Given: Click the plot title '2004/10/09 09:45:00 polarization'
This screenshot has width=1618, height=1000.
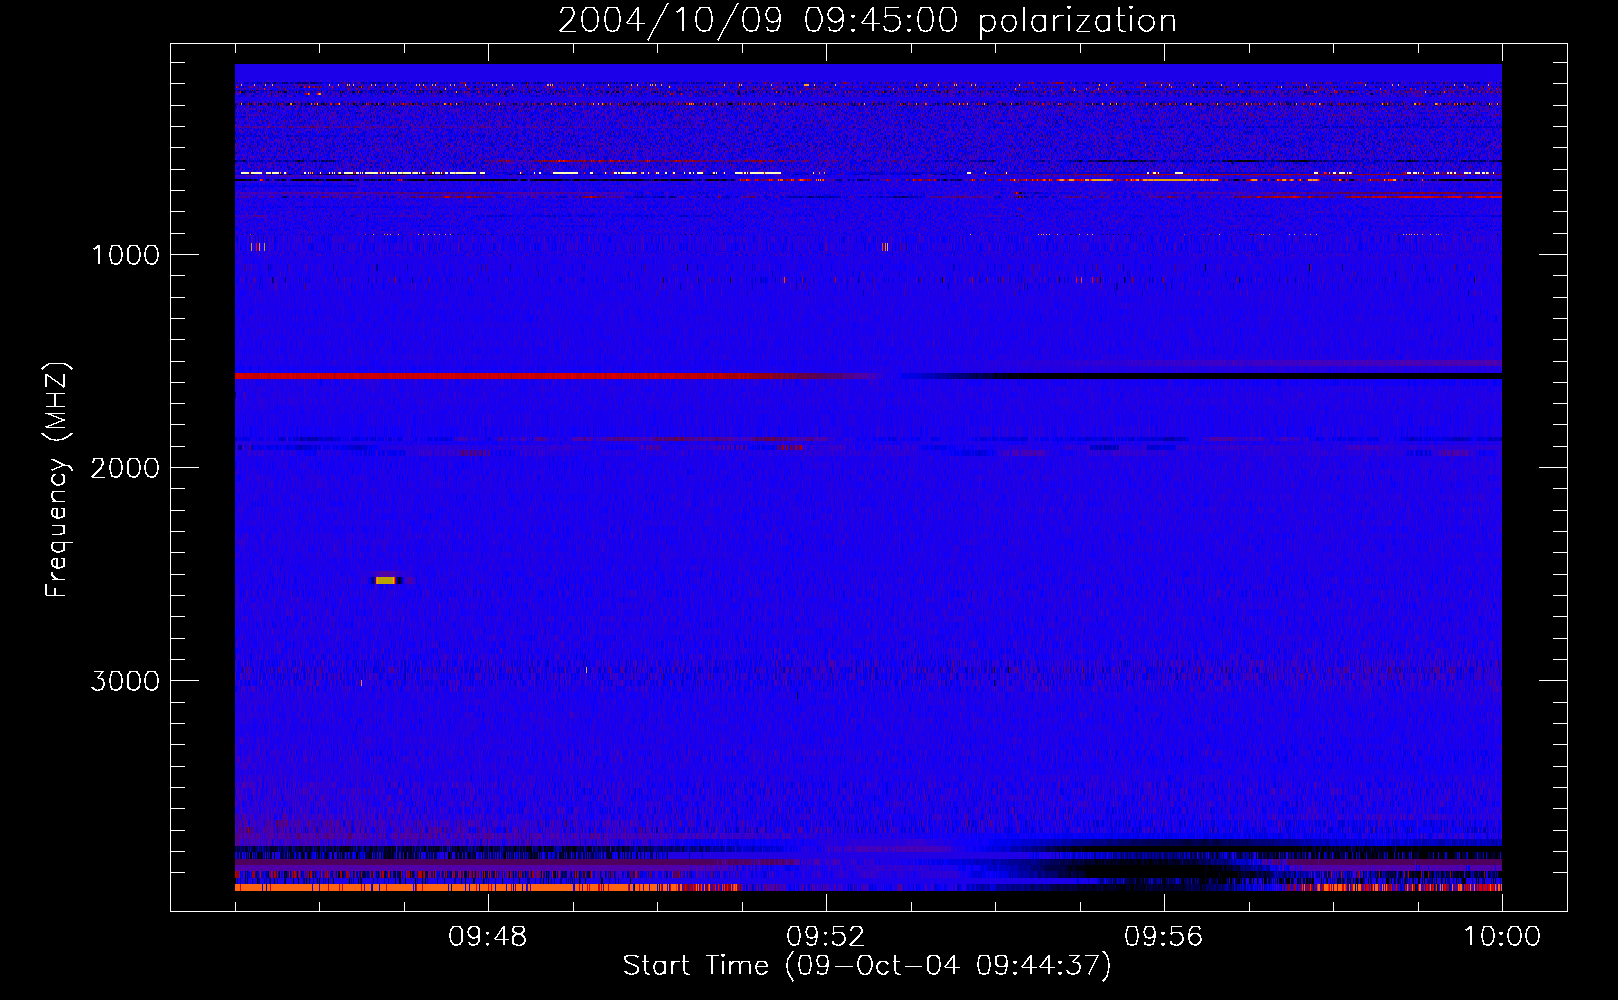Looking at the screenshot, I should 867,21.
